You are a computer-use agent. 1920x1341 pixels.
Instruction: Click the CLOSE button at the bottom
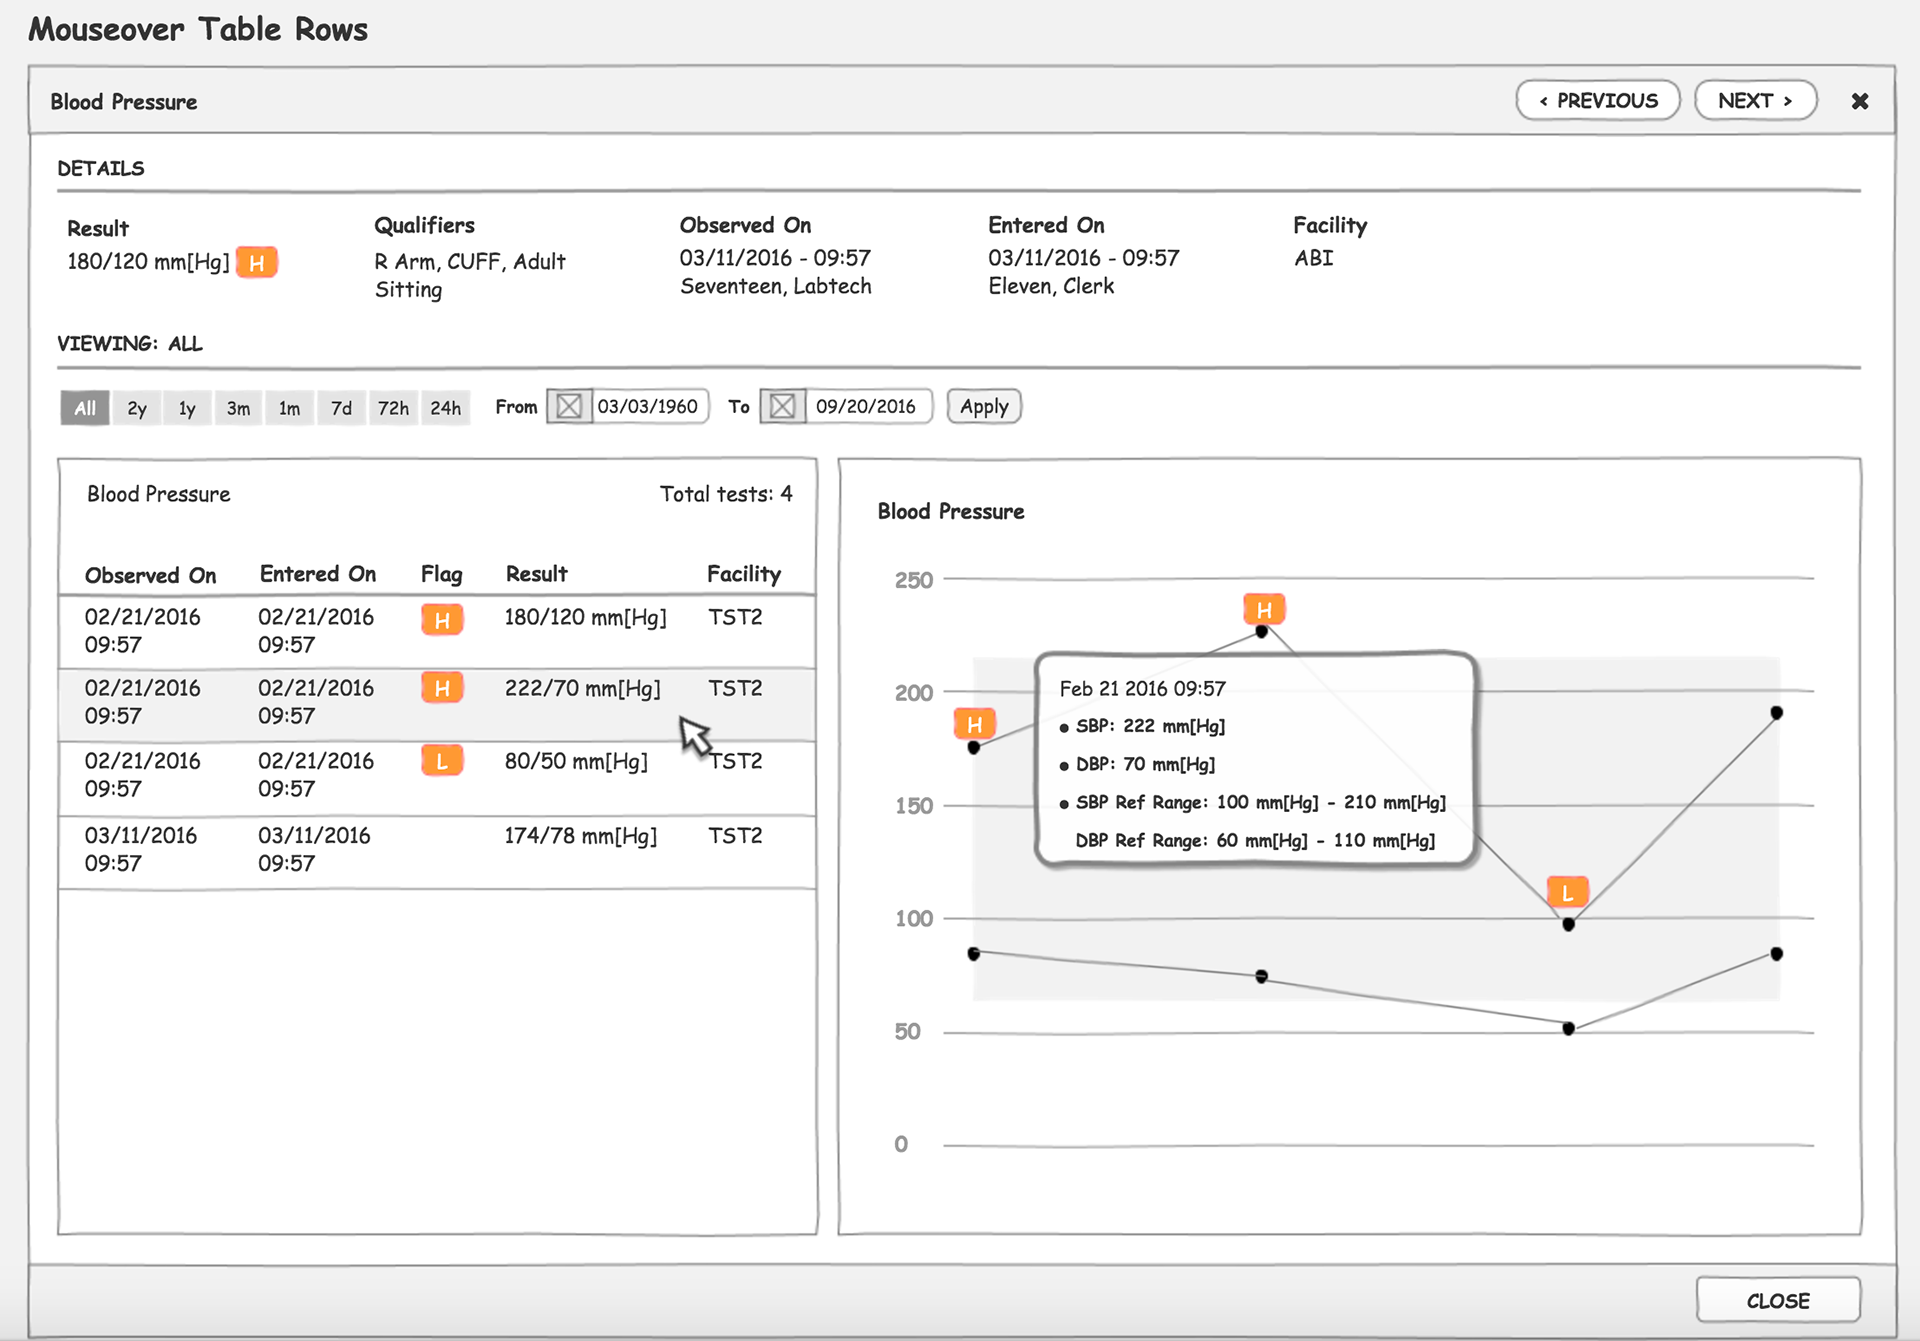(x=1777, y=1300)
